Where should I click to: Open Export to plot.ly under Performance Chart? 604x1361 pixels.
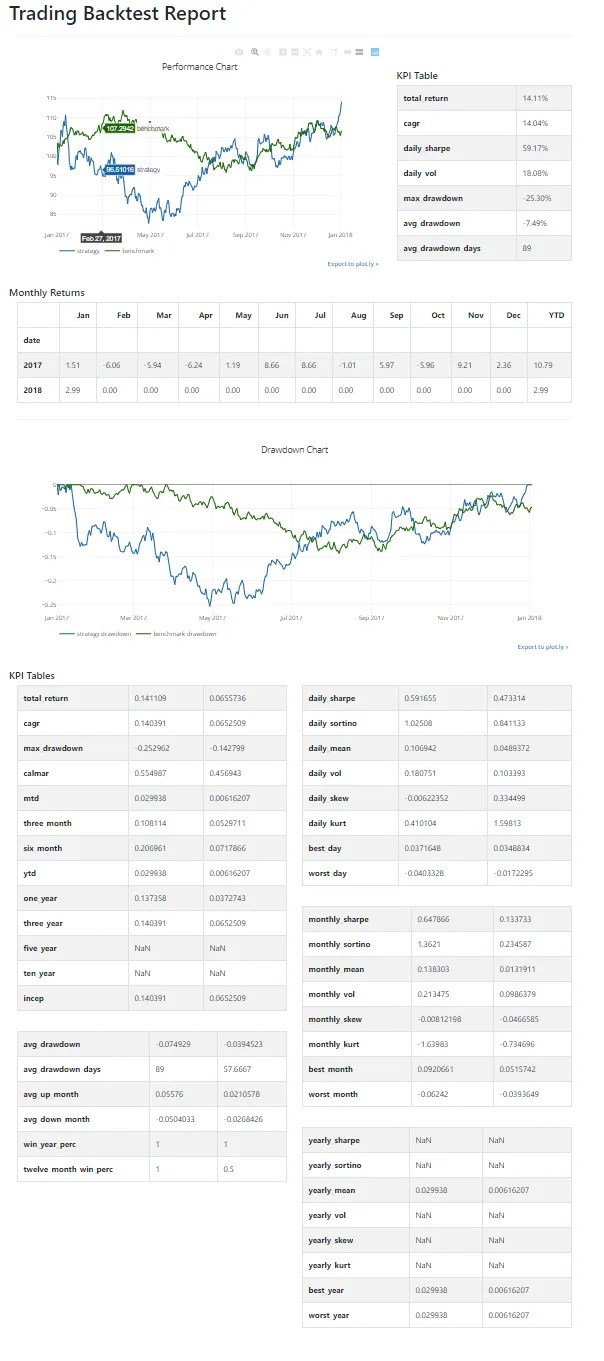point(353,264)
